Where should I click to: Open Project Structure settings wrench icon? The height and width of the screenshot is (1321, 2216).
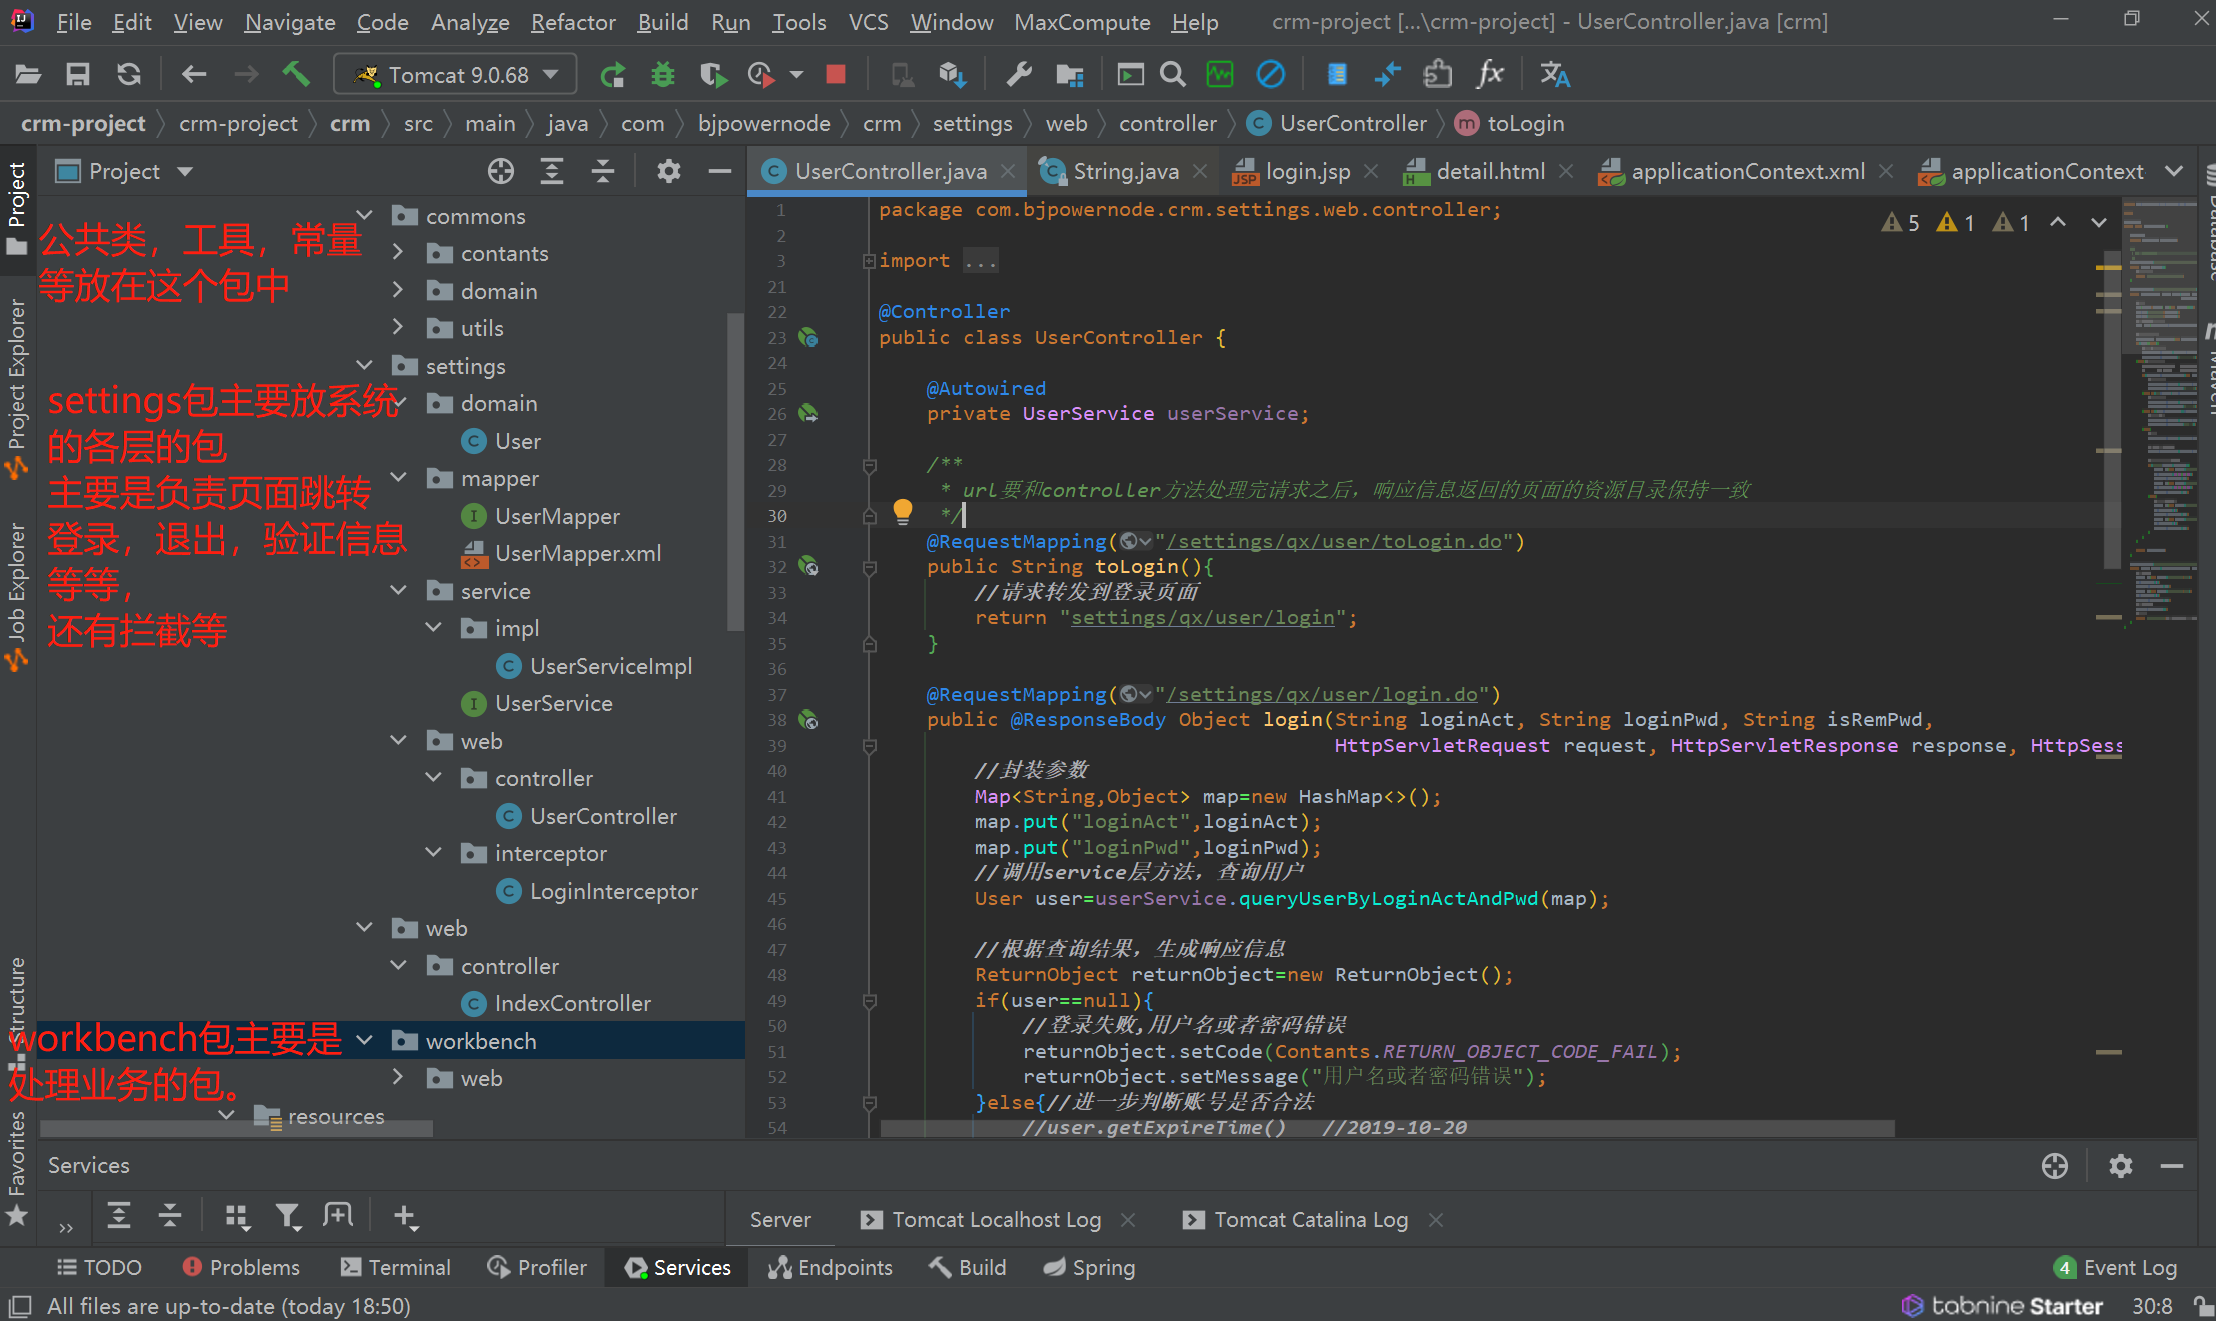point(1019,74)
